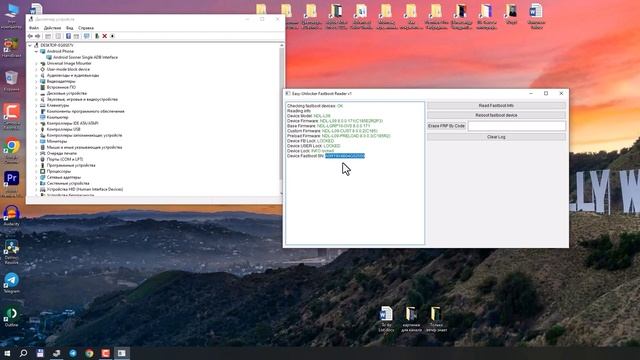The image size is (640, 360).
Task: Click the Clear Log button
Action: point(496,137)
